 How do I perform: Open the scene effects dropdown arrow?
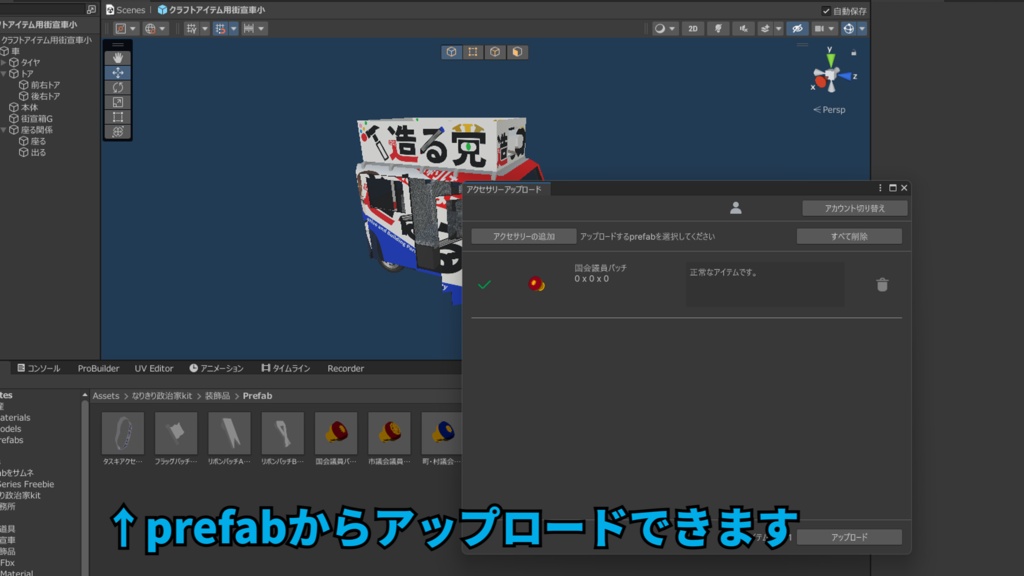click(x=778, y=29)
